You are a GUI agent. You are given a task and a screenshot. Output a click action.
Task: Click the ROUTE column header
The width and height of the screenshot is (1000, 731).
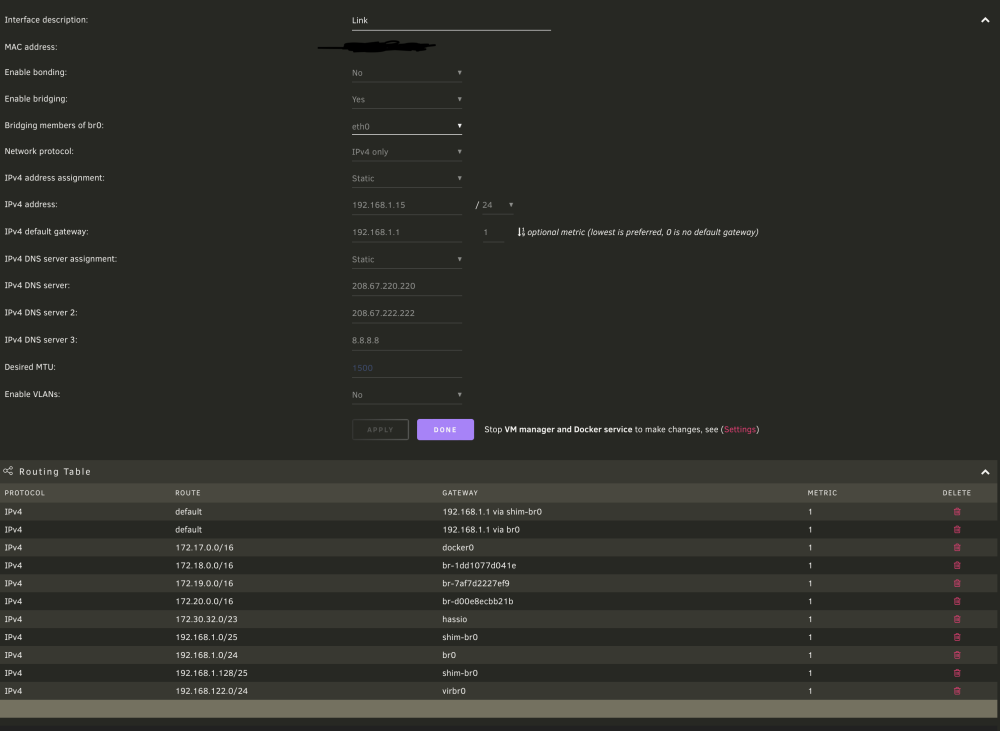188,493
